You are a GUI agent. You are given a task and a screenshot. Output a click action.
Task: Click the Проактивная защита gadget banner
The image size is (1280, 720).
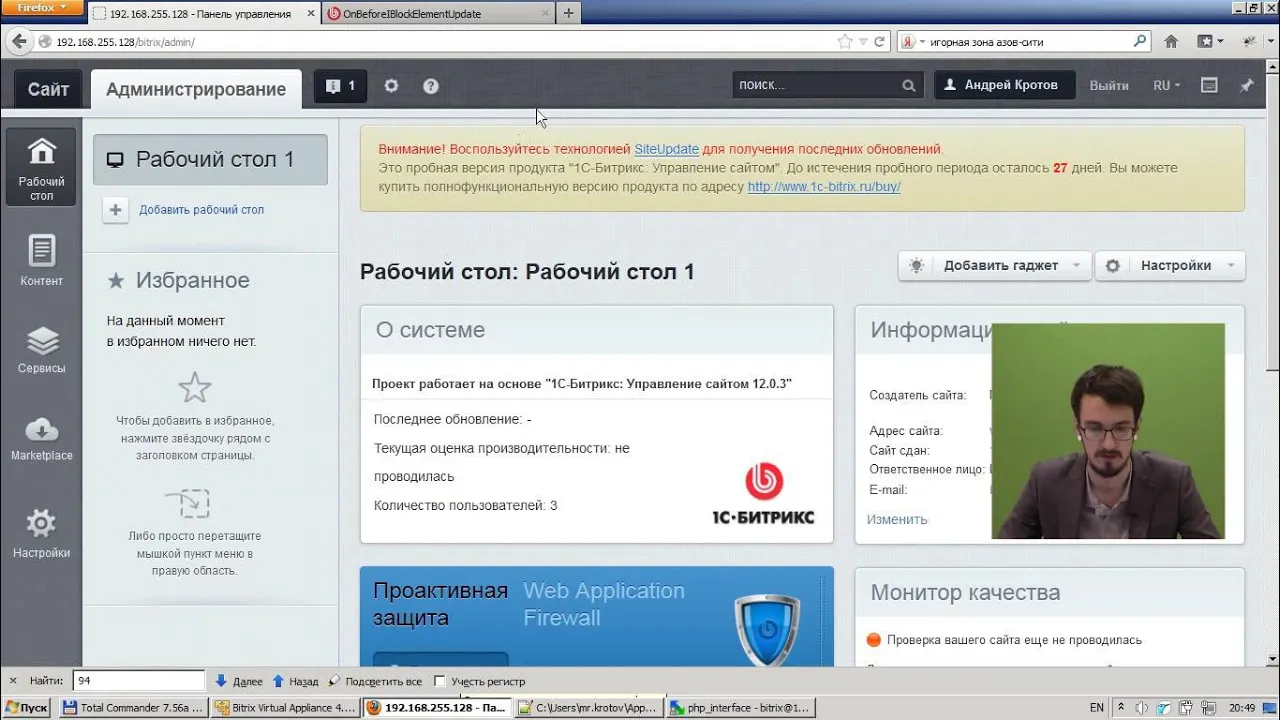click(597, 616)
